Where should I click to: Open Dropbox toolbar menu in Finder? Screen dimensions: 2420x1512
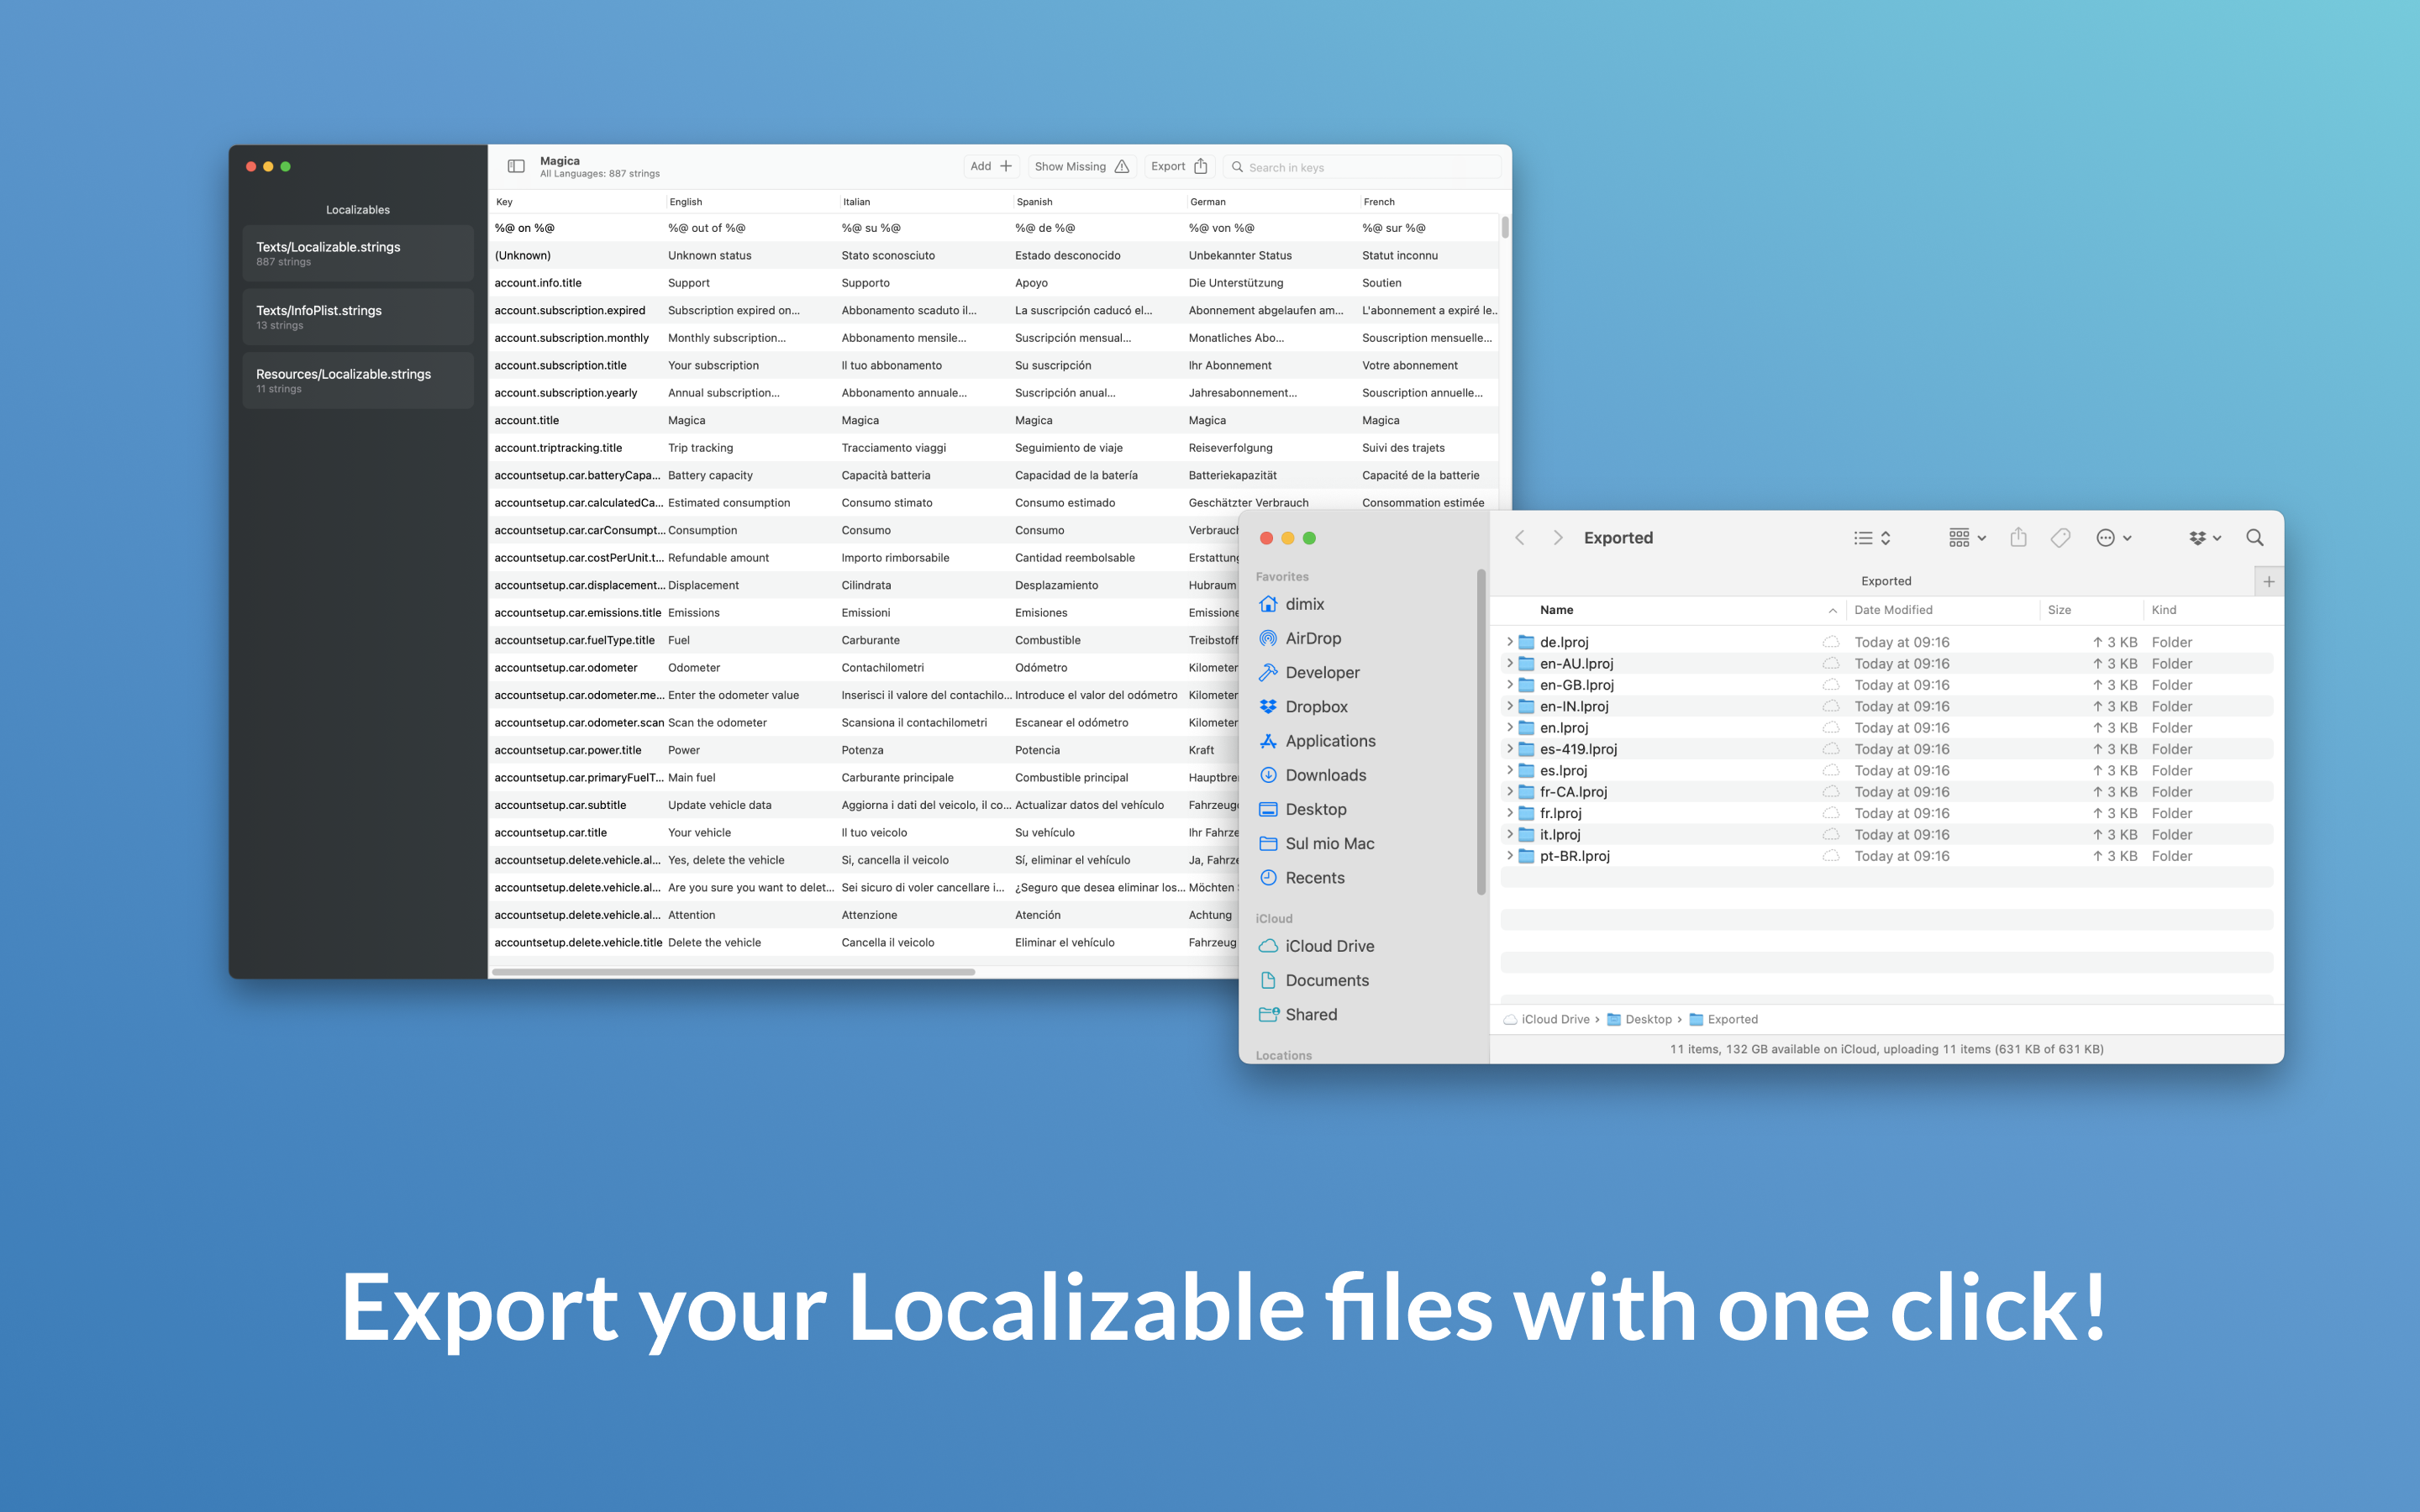(x=2204, y=538)
